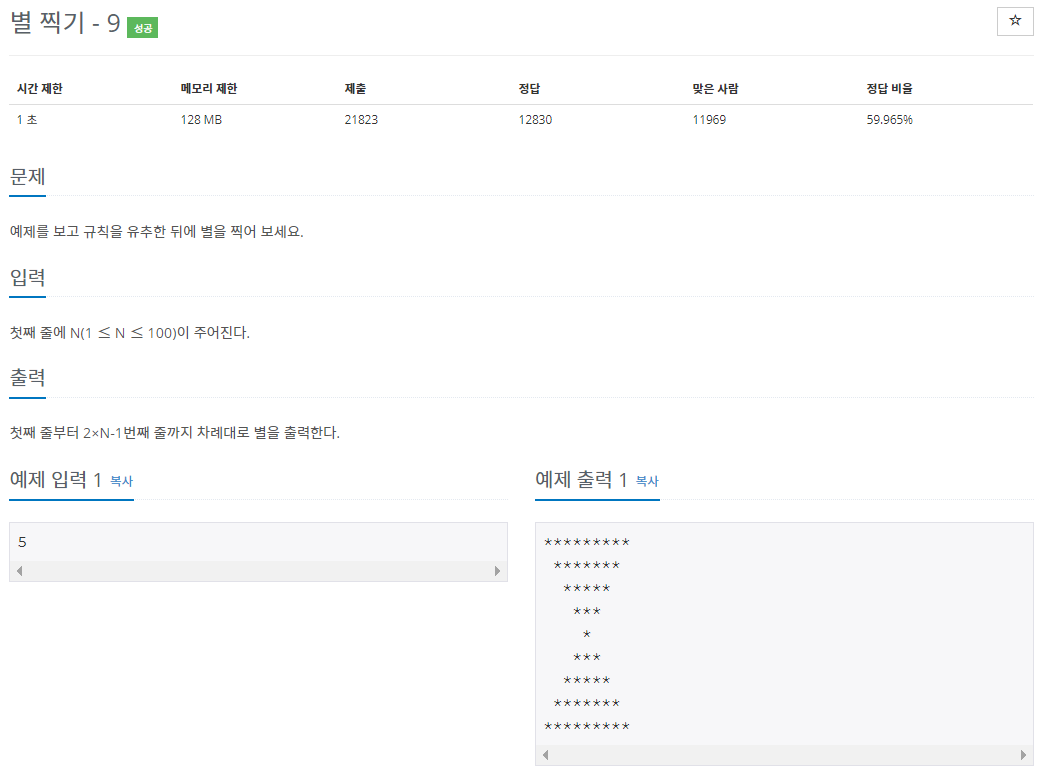Image resolution: width=1057 pixels, height=772 pixels.
Task: Click the last nine-star line of example output
Action: pos(586,727)
